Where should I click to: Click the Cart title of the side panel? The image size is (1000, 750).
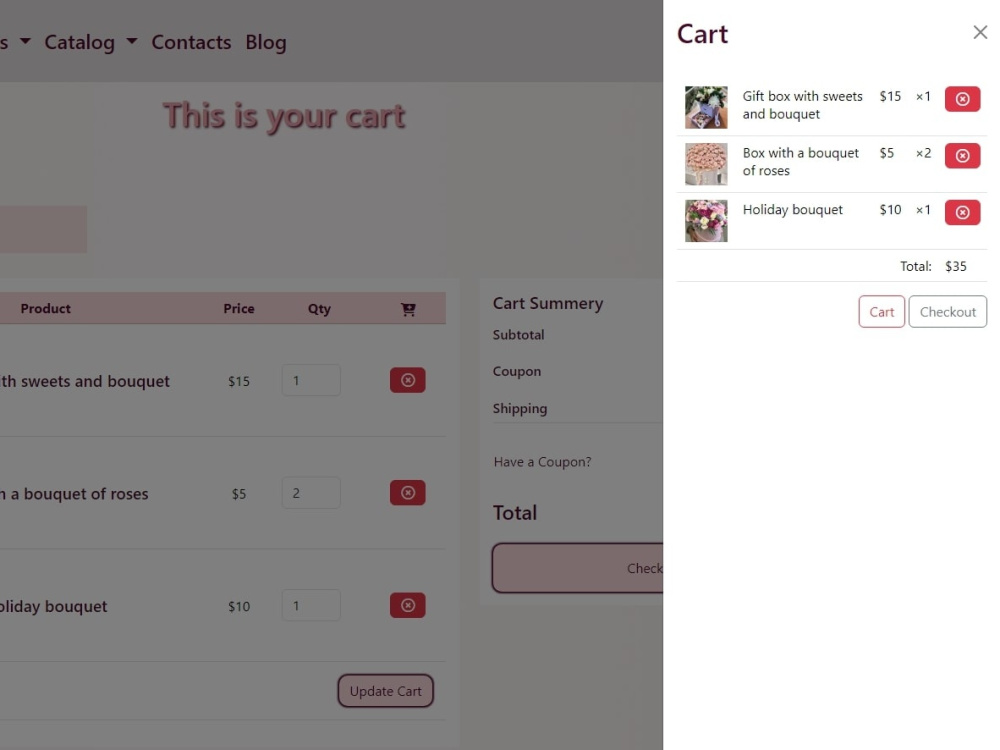[x=702, y=34]
